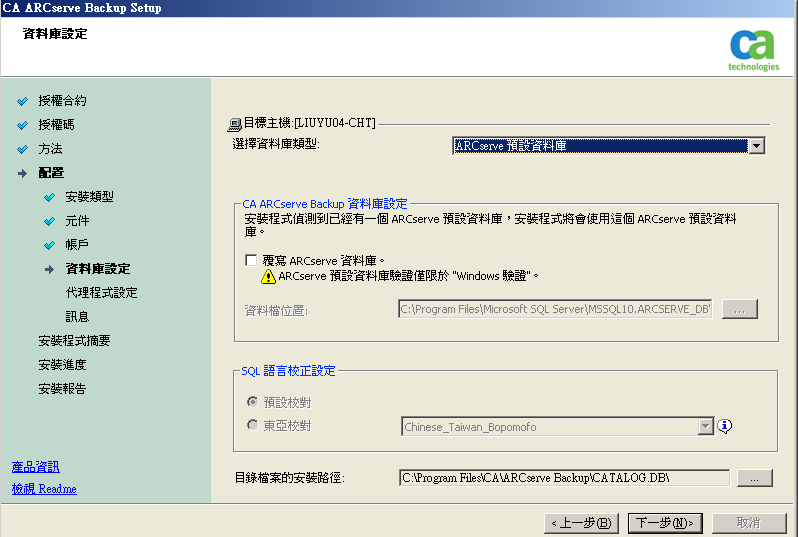This screenshot has height=537, width=798.
Task: Click the checkmark icon next to 元件
Action: click(49, 221)
